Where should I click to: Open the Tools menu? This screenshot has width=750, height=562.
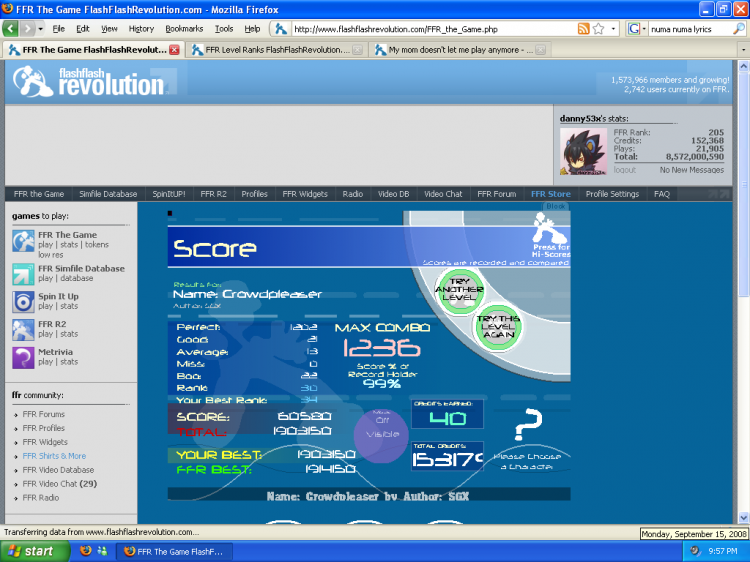tap(224, 29)
